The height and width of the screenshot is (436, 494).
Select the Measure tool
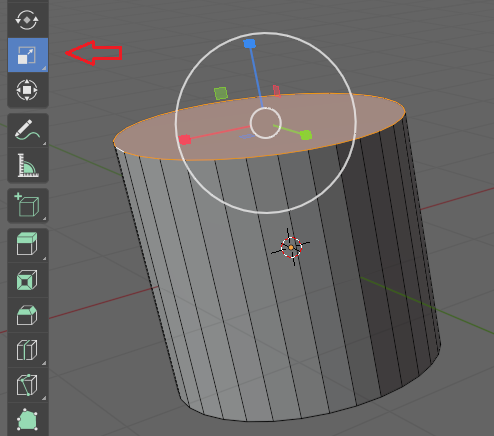28,166
